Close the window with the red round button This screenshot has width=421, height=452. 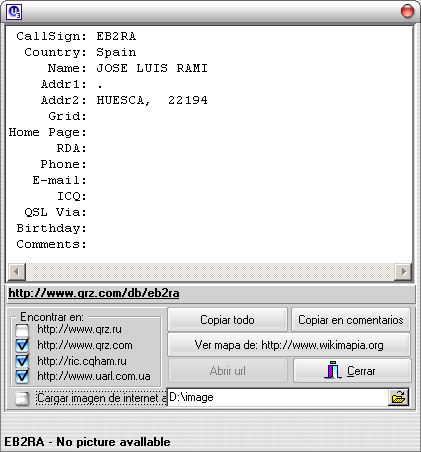[x=407, y=11]
